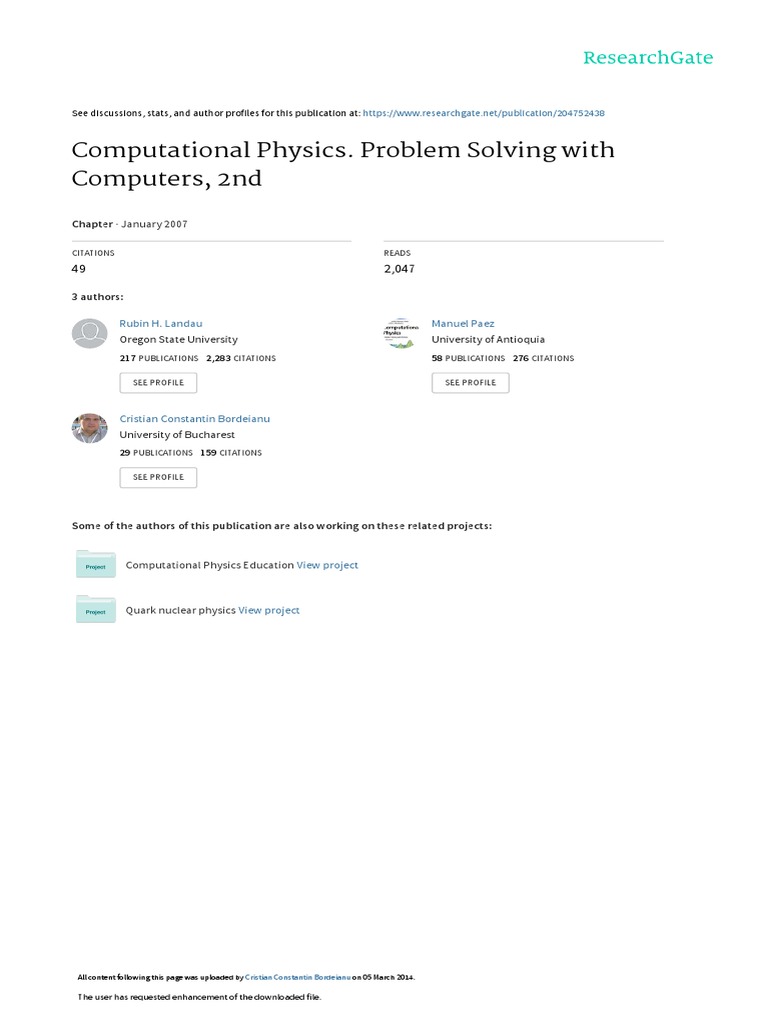Click the Quark nuclear physics project icon
The height and width of the screenshot is (1024, 768).
pos(96,610)
